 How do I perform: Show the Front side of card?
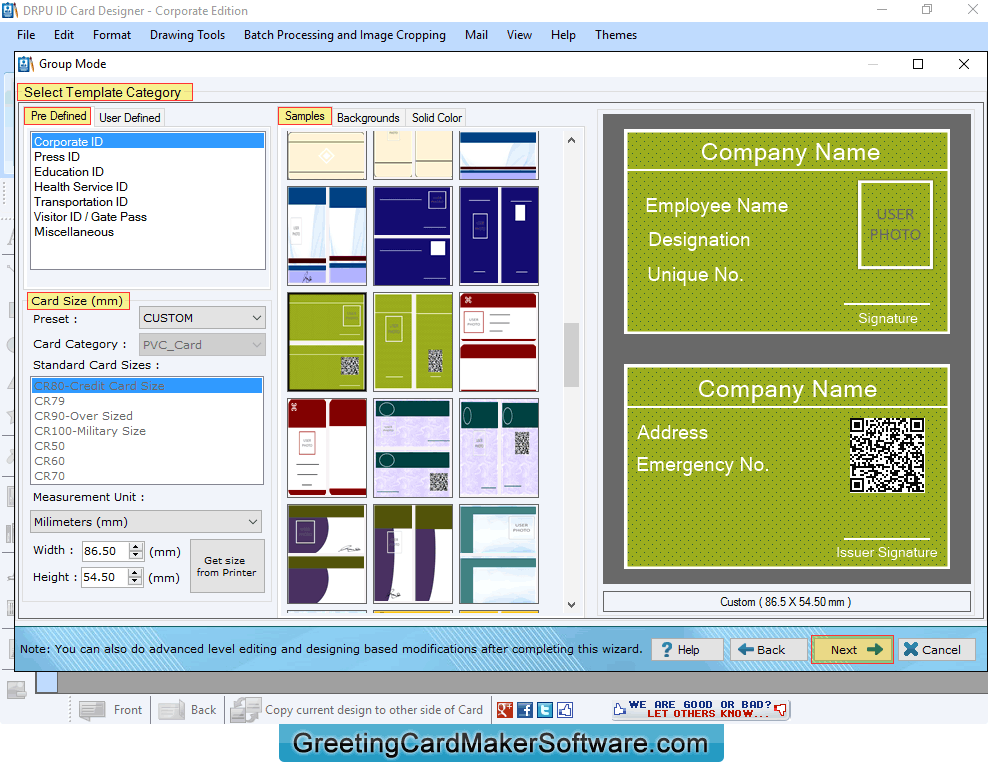coord(112,710)
